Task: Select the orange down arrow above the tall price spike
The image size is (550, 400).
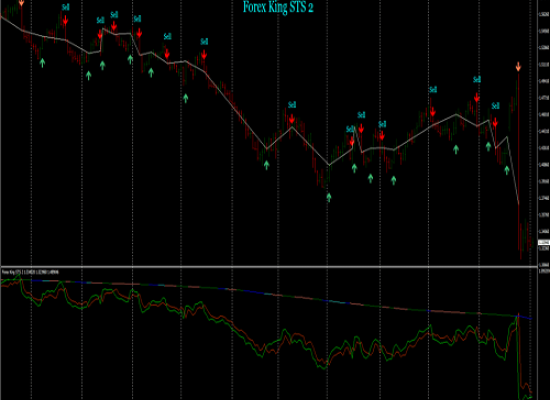Action: (518, 67)
